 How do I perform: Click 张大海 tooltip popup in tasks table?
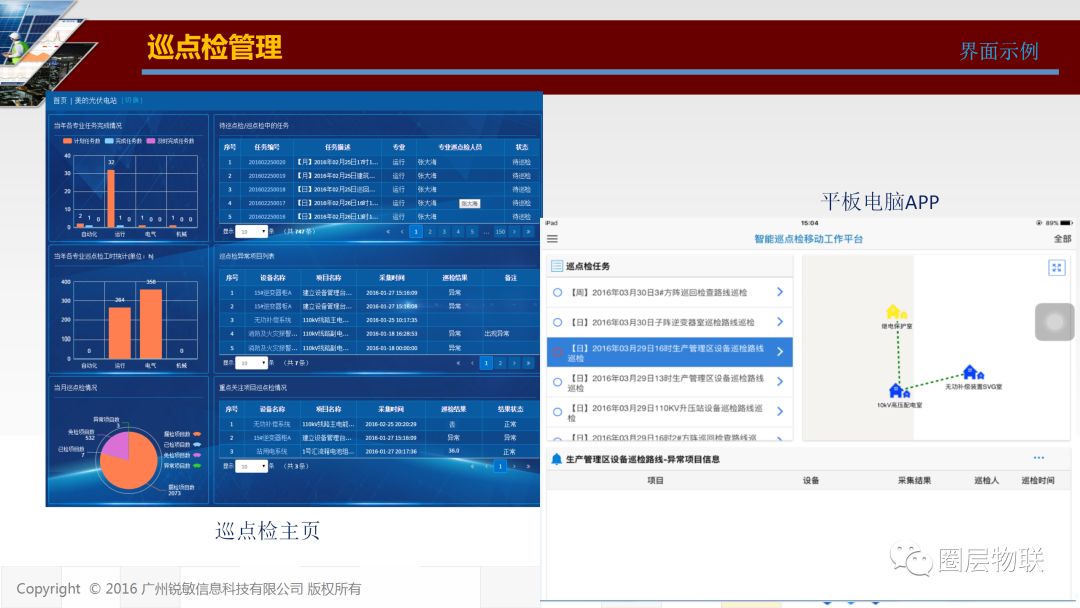click(470, 204)
